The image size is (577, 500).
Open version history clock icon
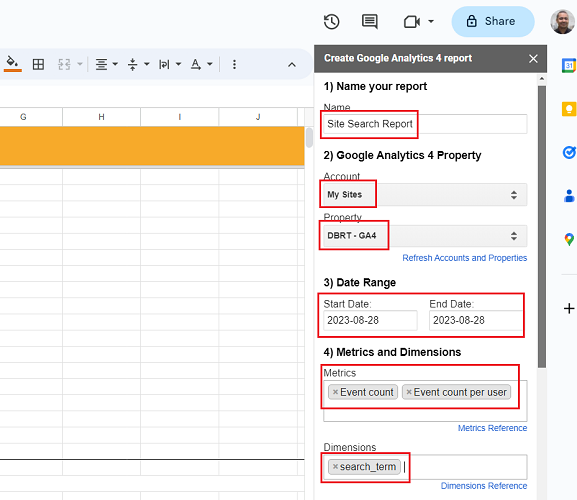pos(331,22)
